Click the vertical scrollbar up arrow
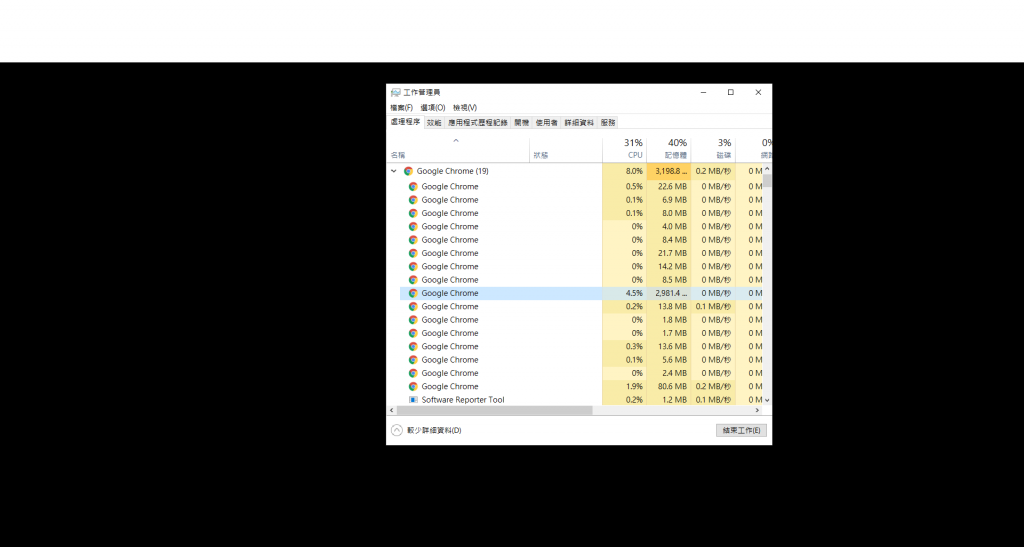 click(x=767, y=169)
